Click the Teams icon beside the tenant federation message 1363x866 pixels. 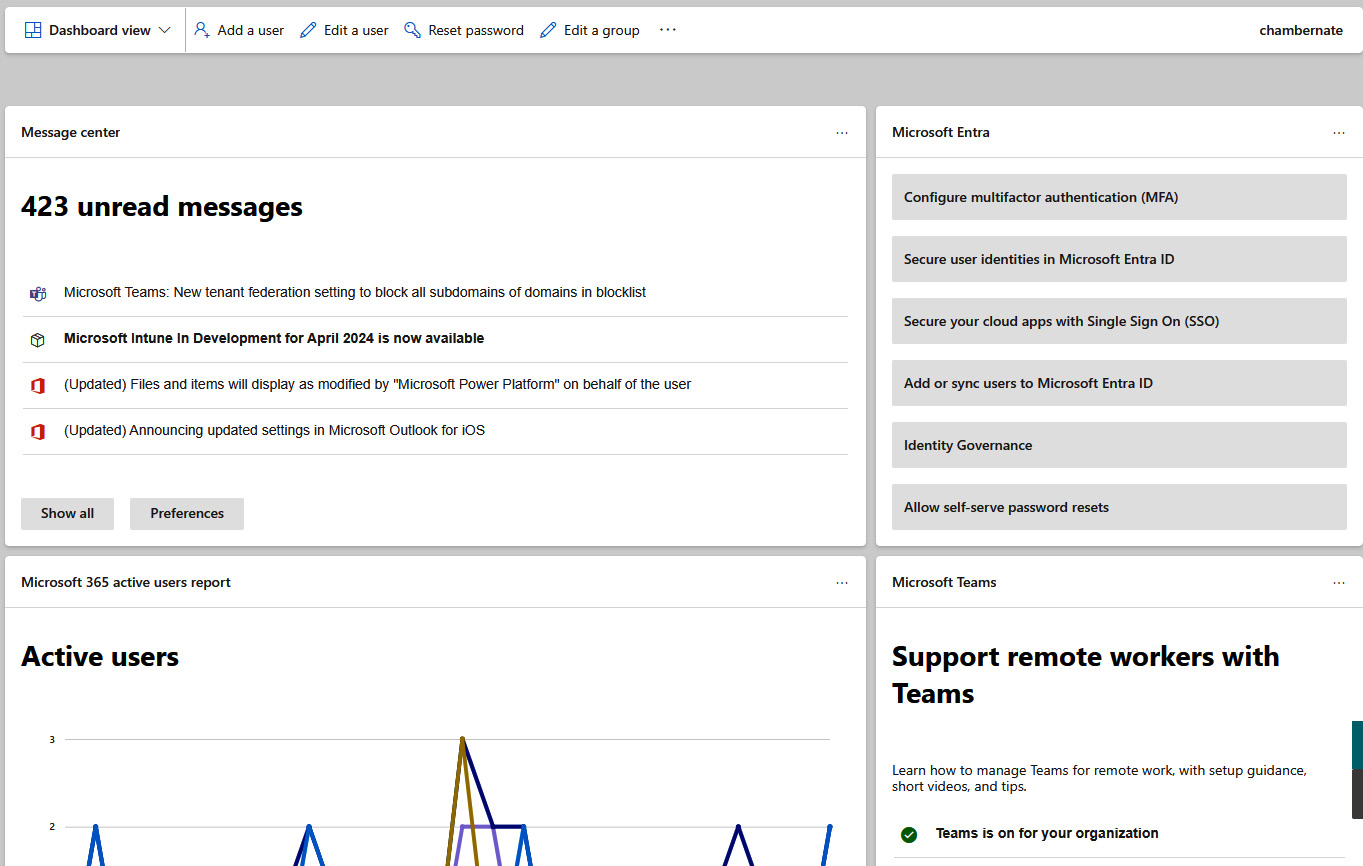click(38, 294)
